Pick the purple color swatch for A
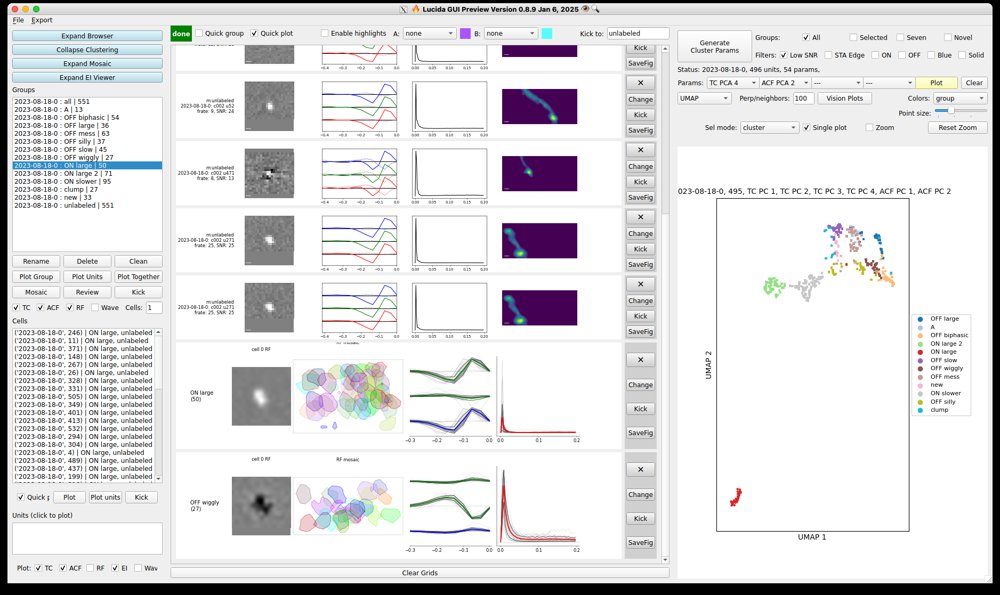The image size is (1000, 595). [x=465, y=33]
